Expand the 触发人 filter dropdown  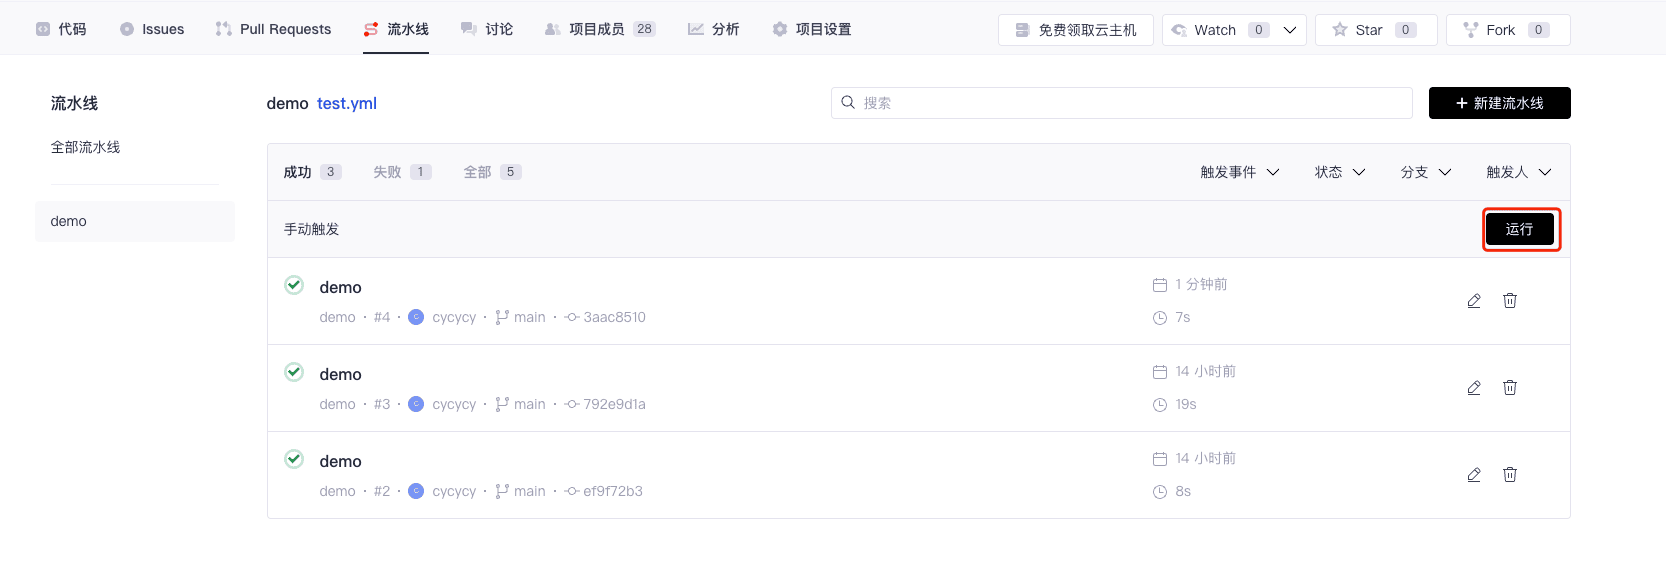coord(1518,172)
